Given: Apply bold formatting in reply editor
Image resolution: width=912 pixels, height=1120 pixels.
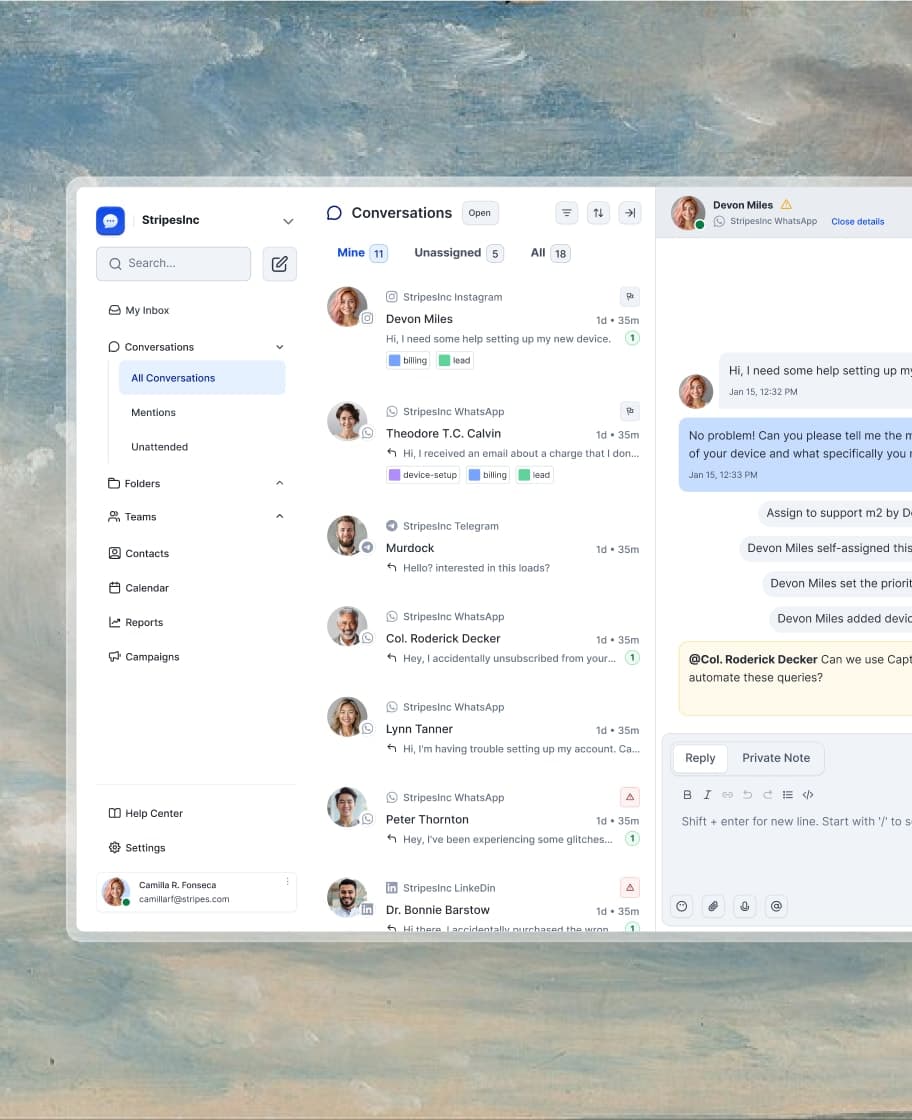Looking at the screenshot, I should [x=687, y=794].
